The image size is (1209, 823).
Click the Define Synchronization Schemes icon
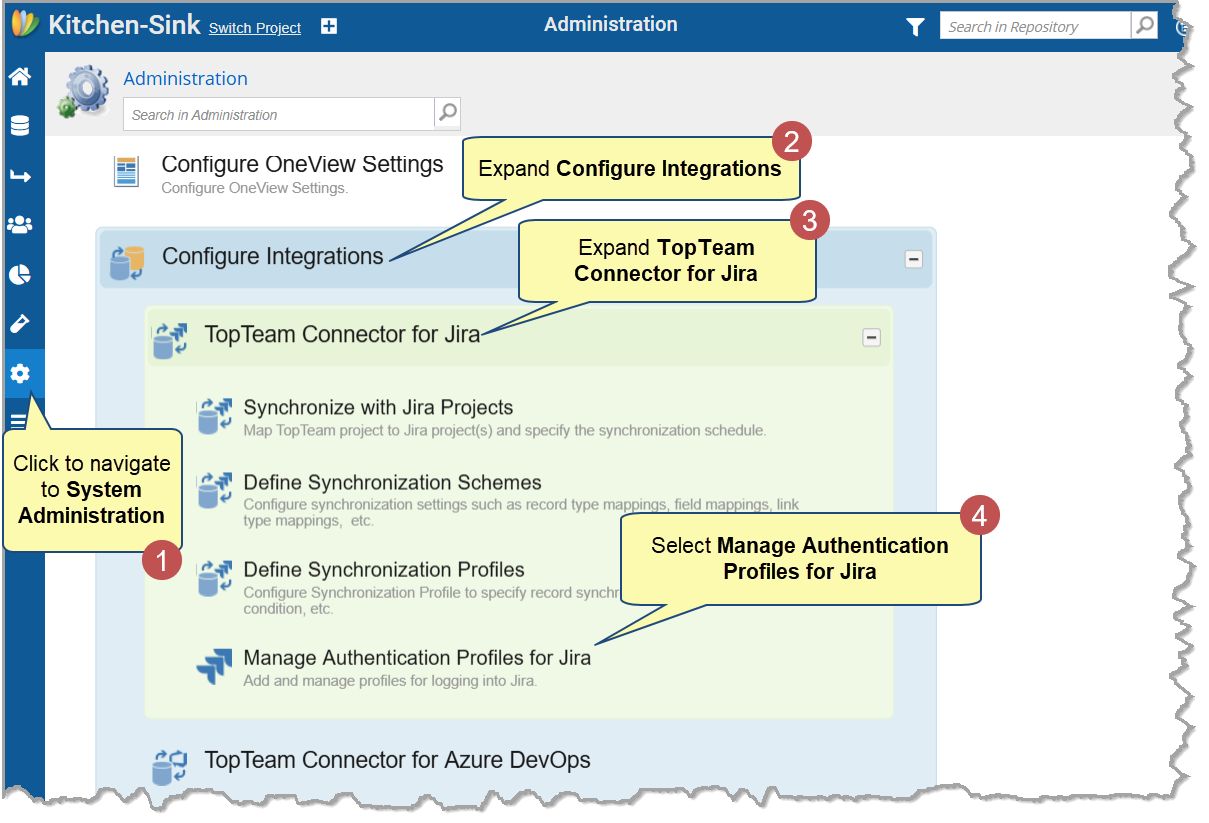point(214,490)
